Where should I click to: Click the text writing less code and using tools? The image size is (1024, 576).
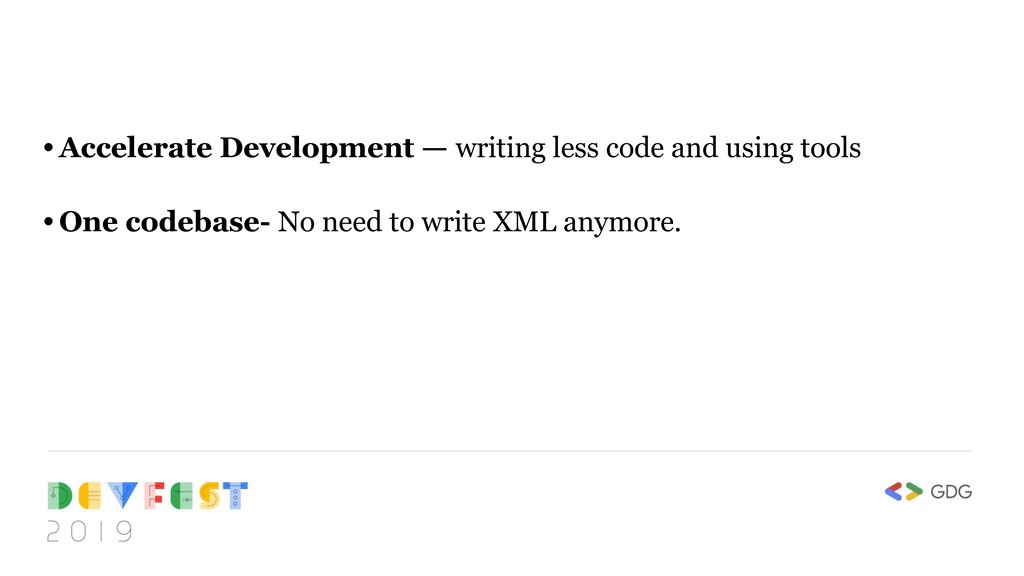658,148
